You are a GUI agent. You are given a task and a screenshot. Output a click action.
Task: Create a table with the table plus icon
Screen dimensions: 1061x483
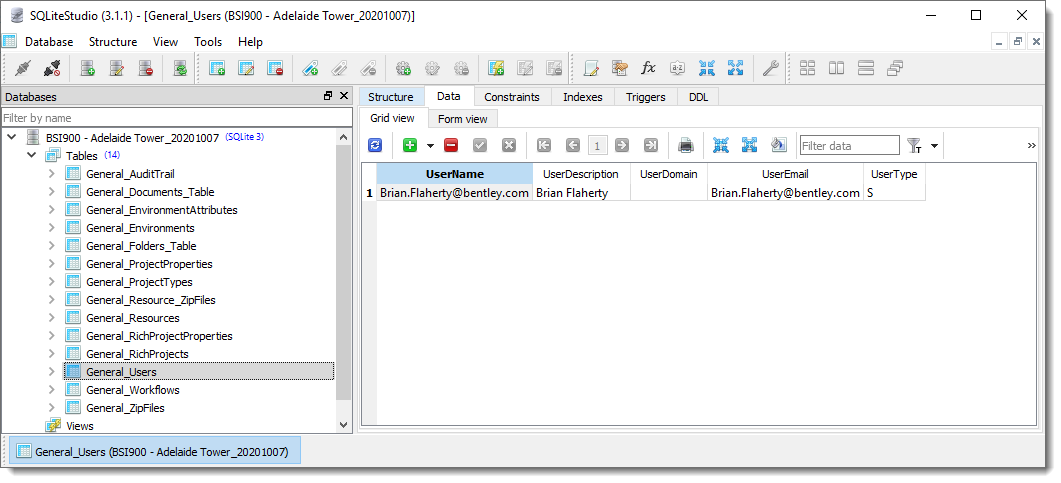coord(217,68)
